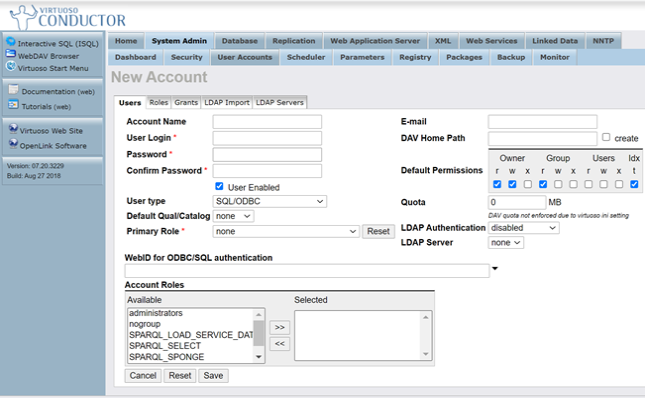The image size is (645, 398).
Task: Open the Primary Role dropdown
Action: pos(286,231)
